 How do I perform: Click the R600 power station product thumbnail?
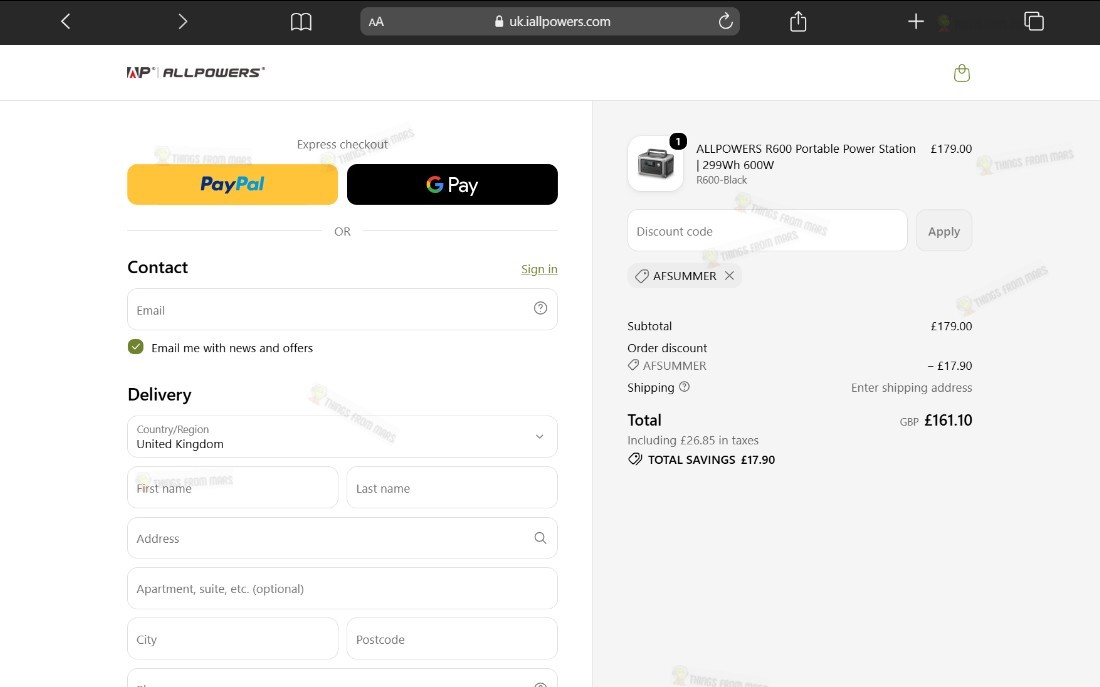(656, 164)
